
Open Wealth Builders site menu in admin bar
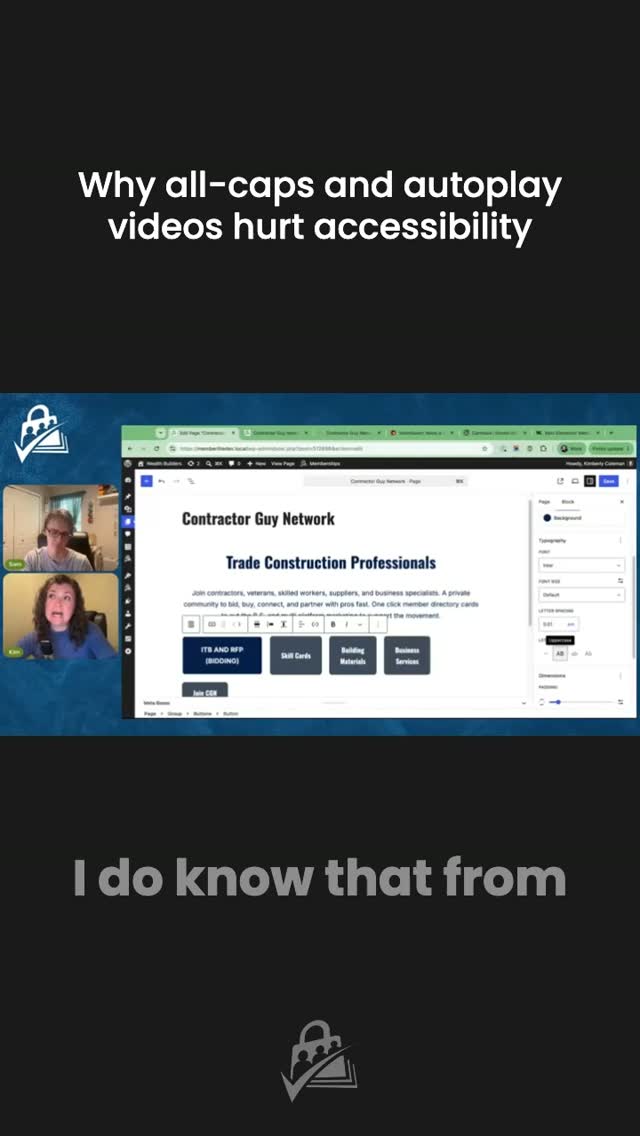tap(159, 463)
